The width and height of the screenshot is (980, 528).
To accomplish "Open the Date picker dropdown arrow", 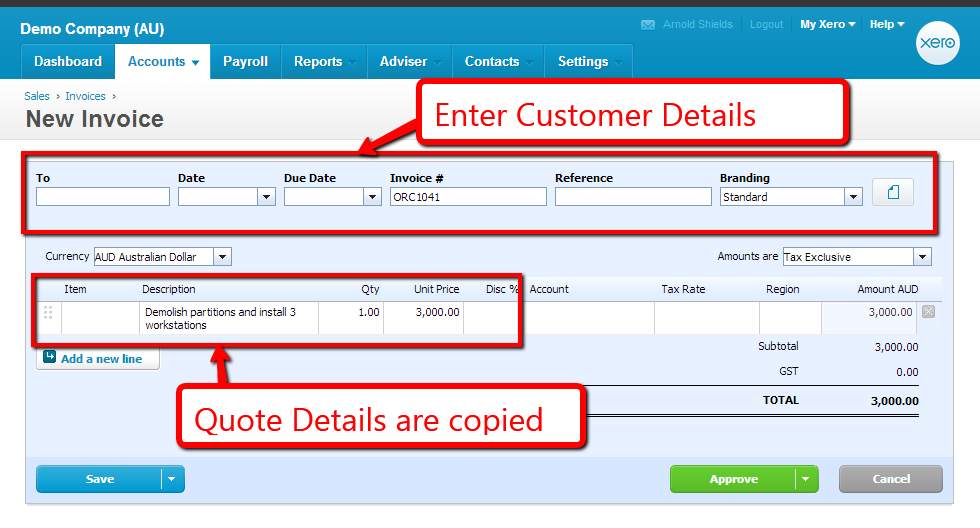I will (266, 197).
